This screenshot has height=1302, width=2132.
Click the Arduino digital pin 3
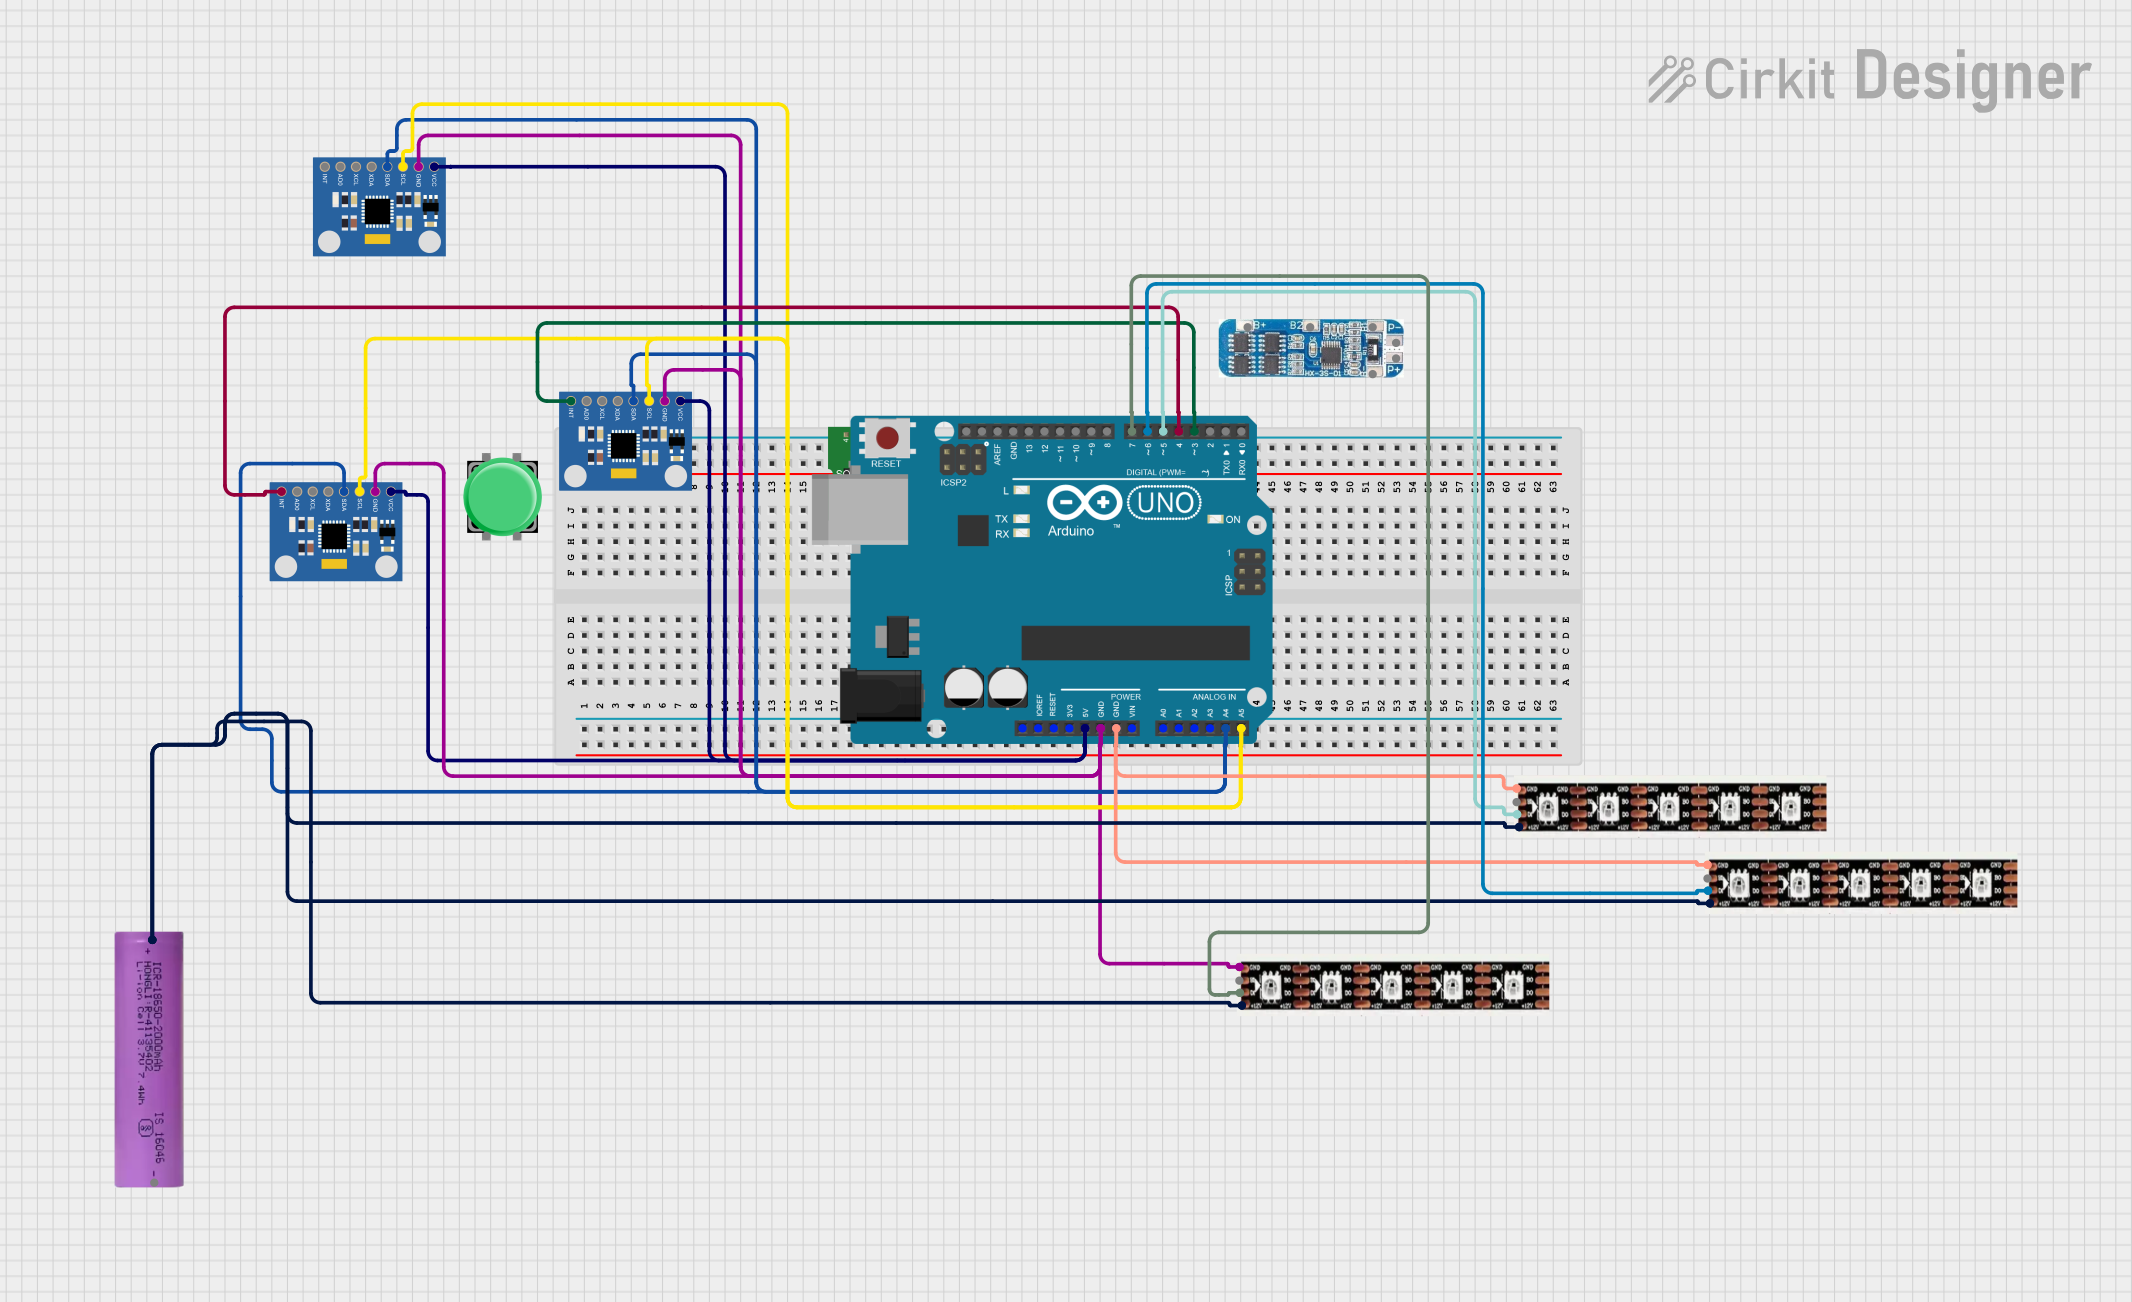[x=1194, y=432]
